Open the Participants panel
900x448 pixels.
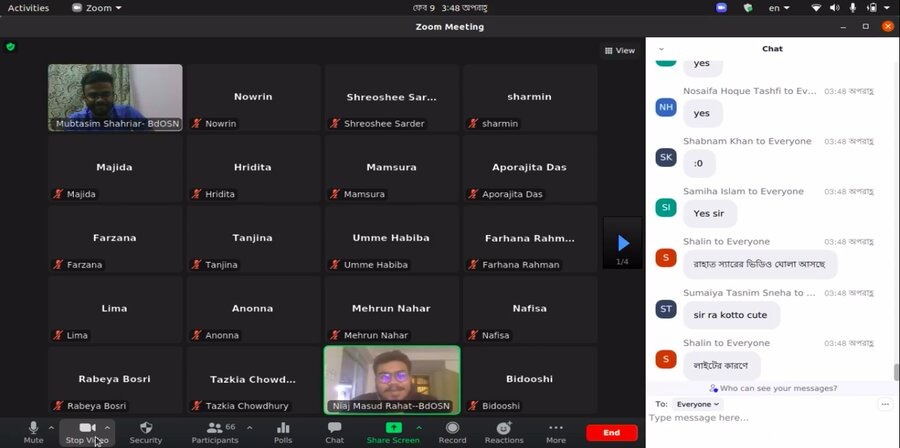[215, 431]
